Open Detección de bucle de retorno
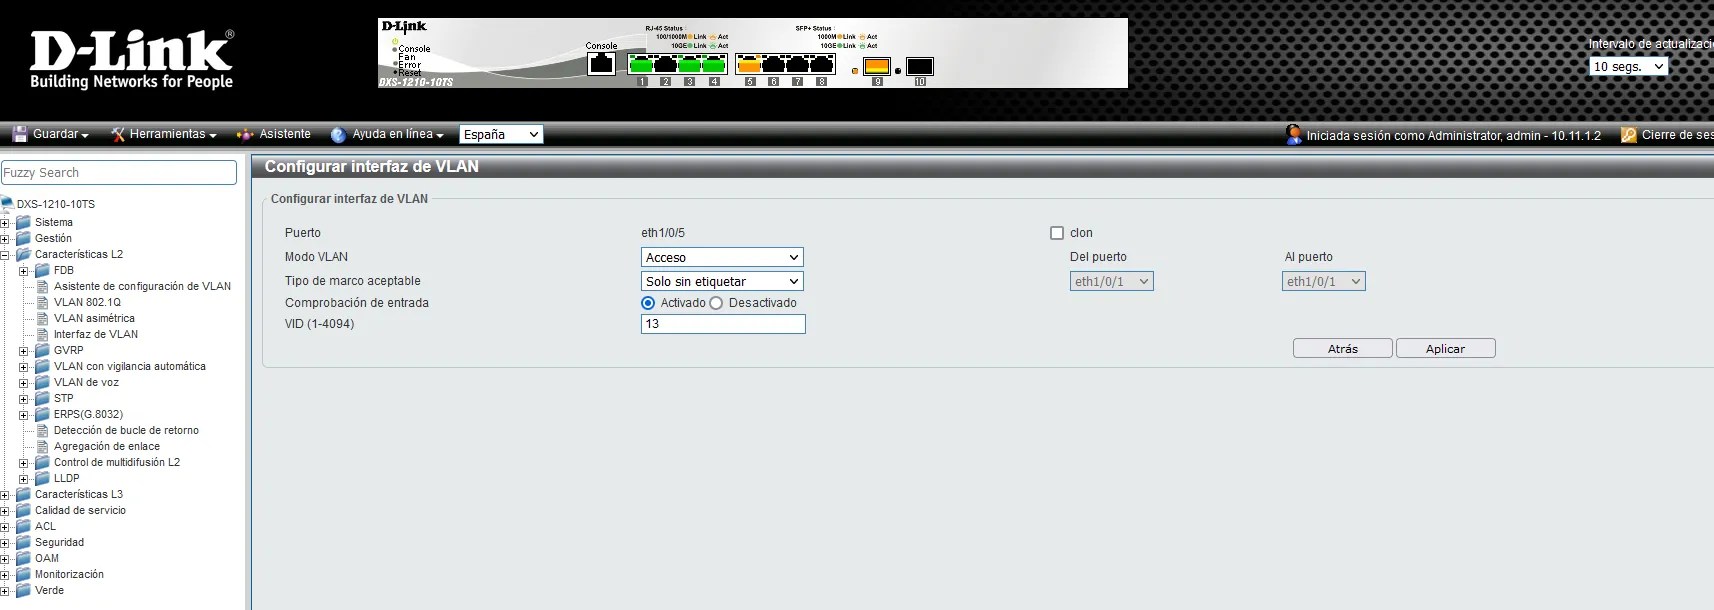 pos(126,430)
